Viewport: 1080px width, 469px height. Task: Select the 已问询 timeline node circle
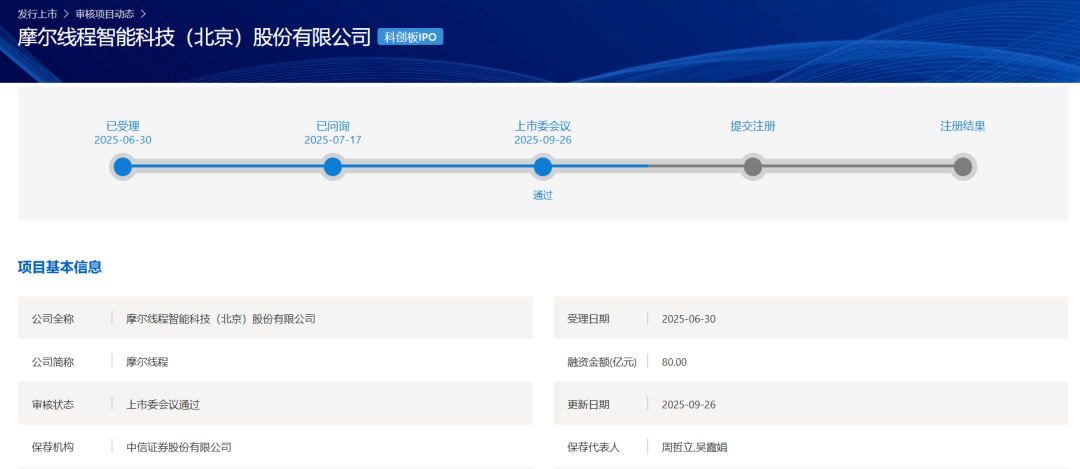333,167
